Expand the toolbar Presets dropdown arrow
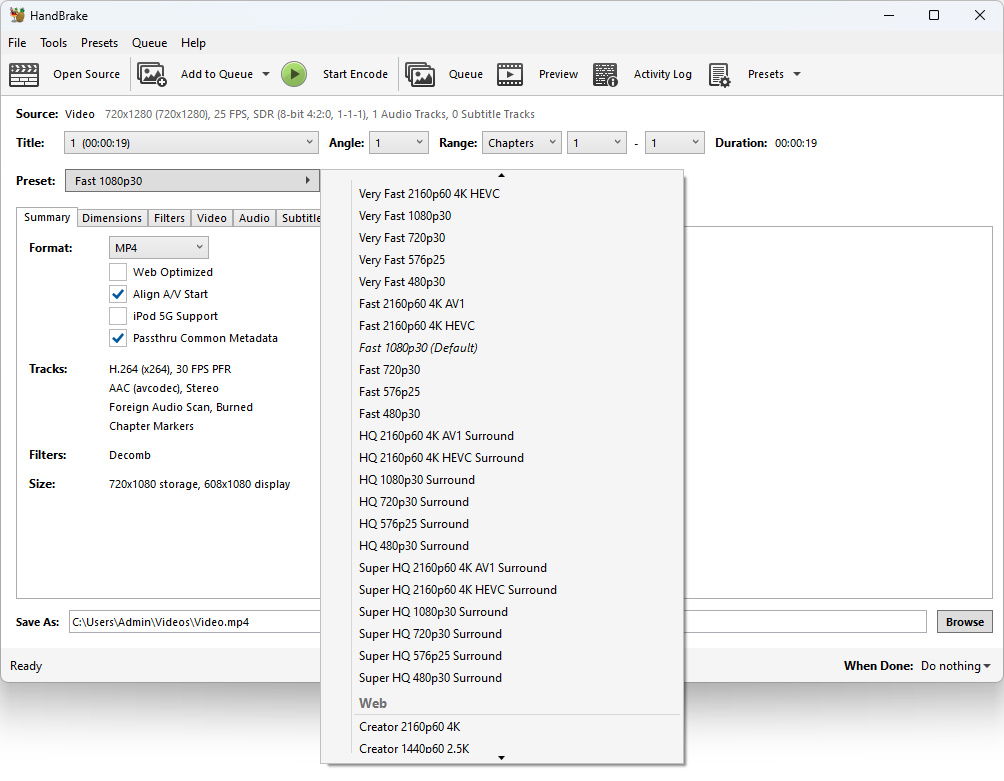This screenshot has width=1004, height=781. [x=797, y=74]
